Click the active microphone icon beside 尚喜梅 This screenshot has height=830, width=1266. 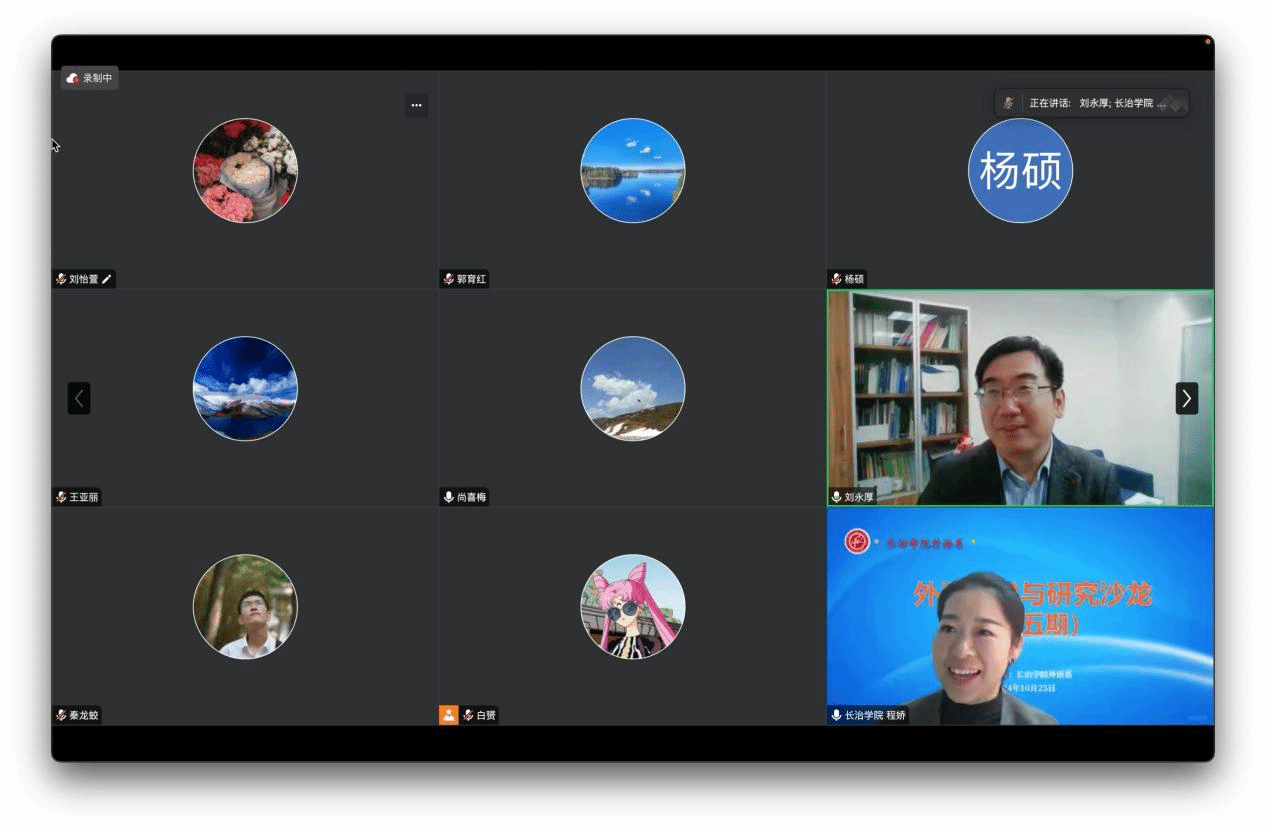(x=449, y=497)
